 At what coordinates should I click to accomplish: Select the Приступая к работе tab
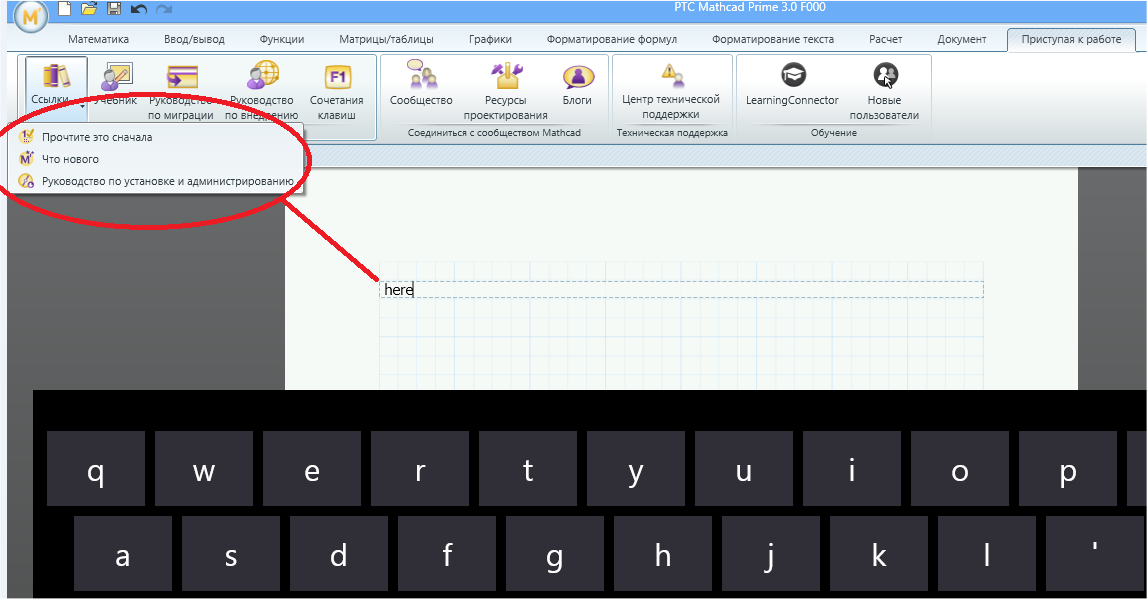pos(1071,39)
